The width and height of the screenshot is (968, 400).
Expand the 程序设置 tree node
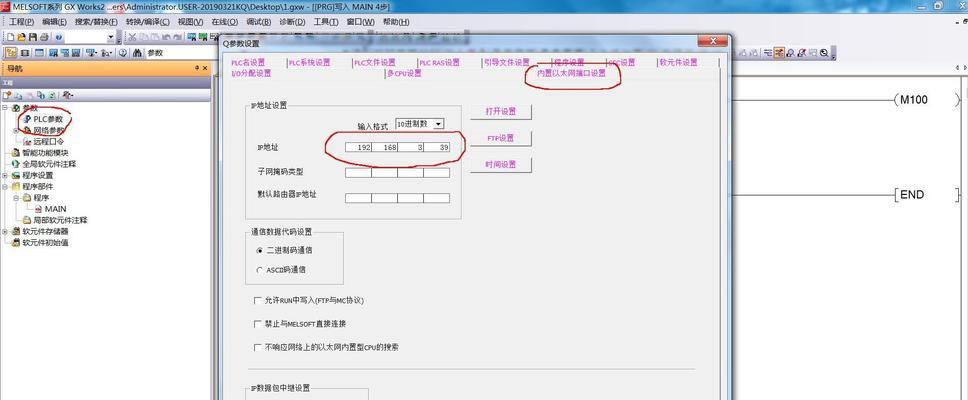[6, 175]
